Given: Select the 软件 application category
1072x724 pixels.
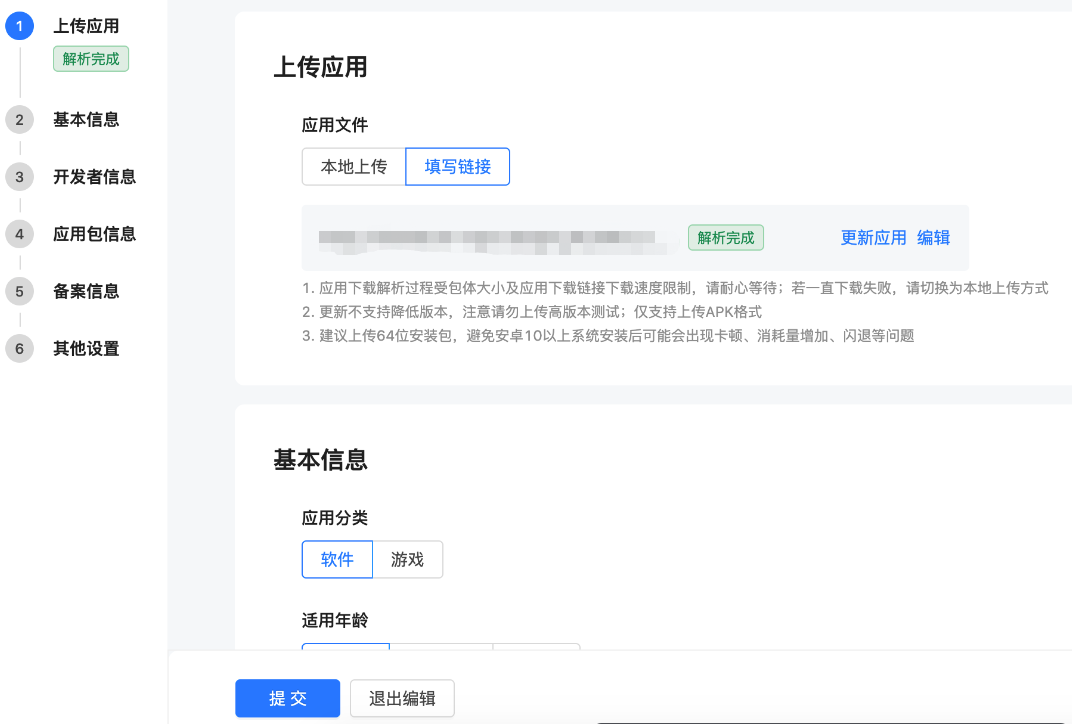Looking at the screenshot, I should point(337,559).
